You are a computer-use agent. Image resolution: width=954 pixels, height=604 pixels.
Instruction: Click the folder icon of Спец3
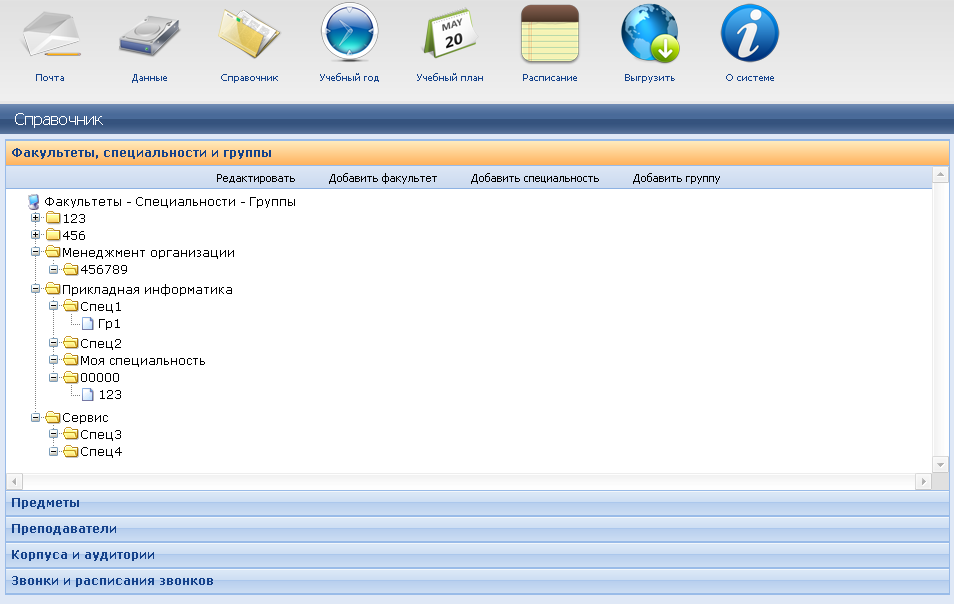[x=71, y=434]
